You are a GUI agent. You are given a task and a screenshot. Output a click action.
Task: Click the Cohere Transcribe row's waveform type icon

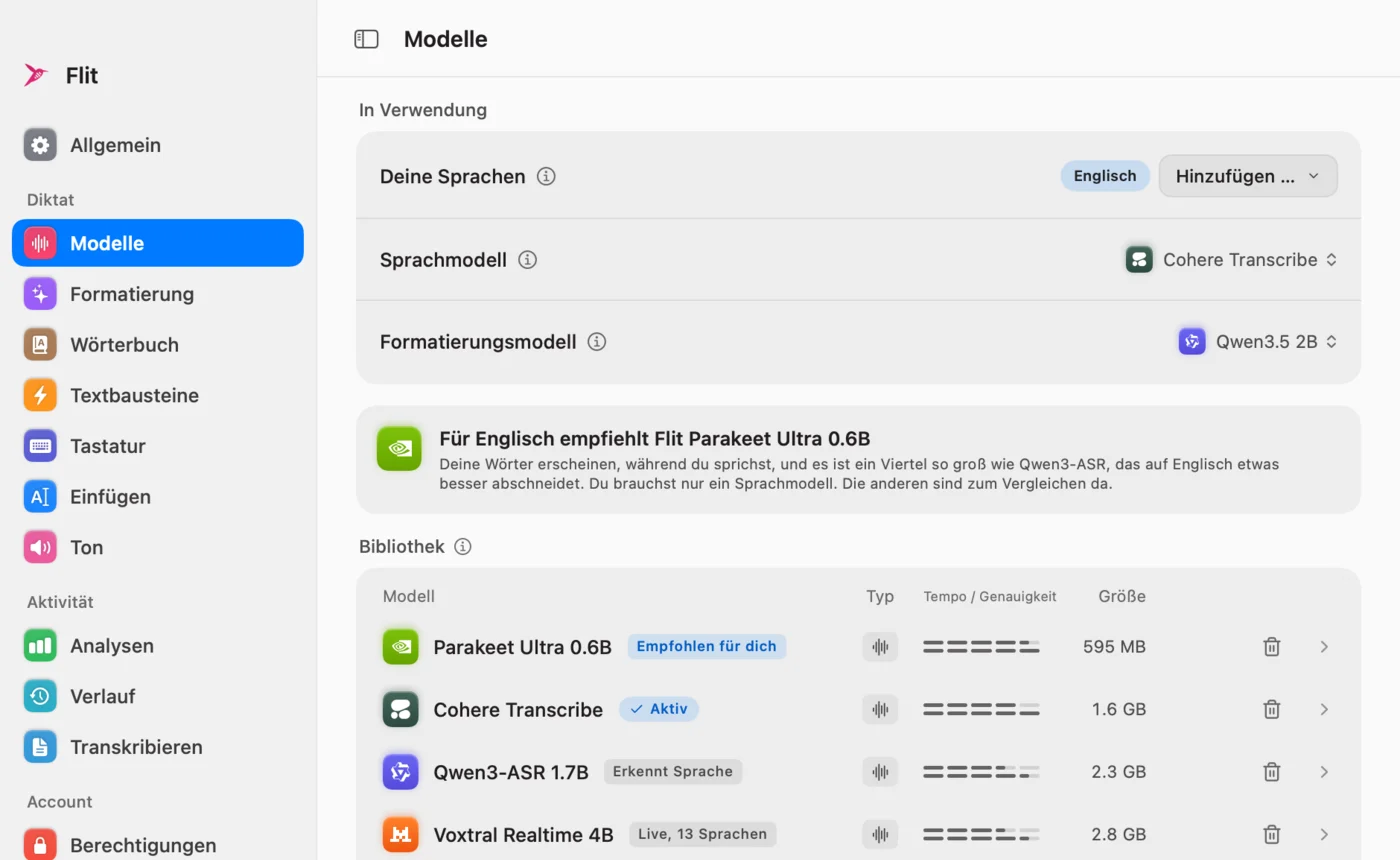[x=880, y=710]
